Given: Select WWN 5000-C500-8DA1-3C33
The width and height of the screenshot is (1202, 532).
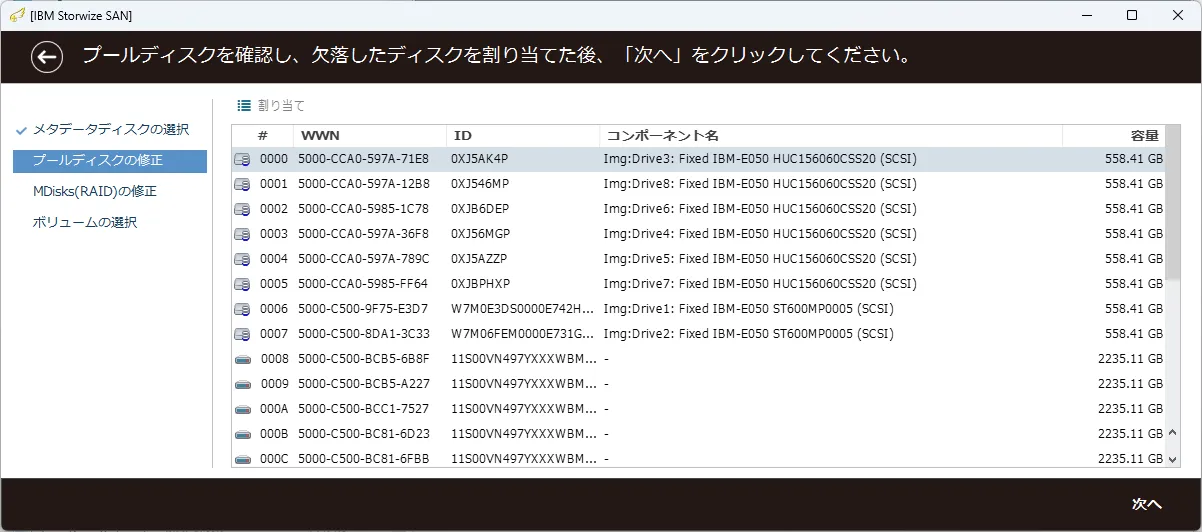Looking at the screenshot, I should coord(363,334).
